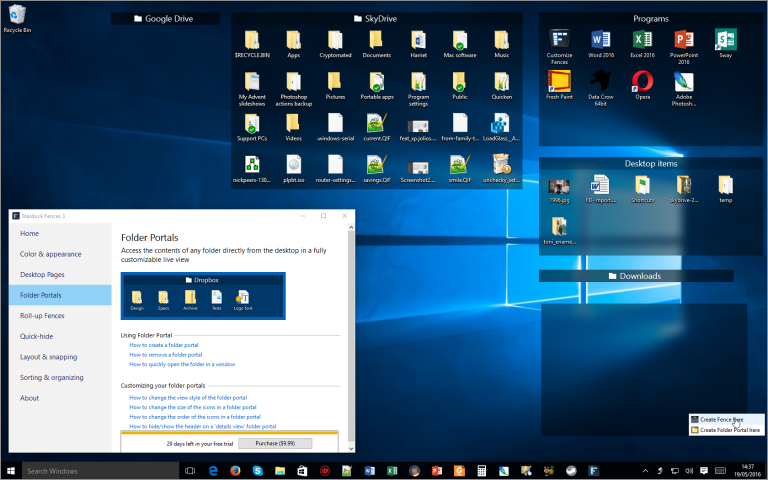Open the Recycle Bin
The height and width of the screenshot is (480, 768).
point(17,17)
